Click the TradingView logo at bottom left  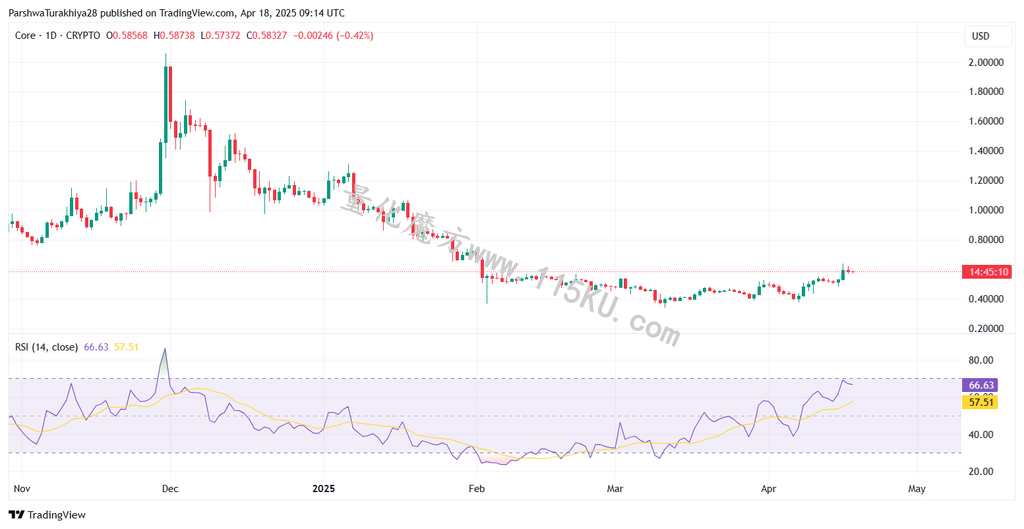tap(46, 515)
